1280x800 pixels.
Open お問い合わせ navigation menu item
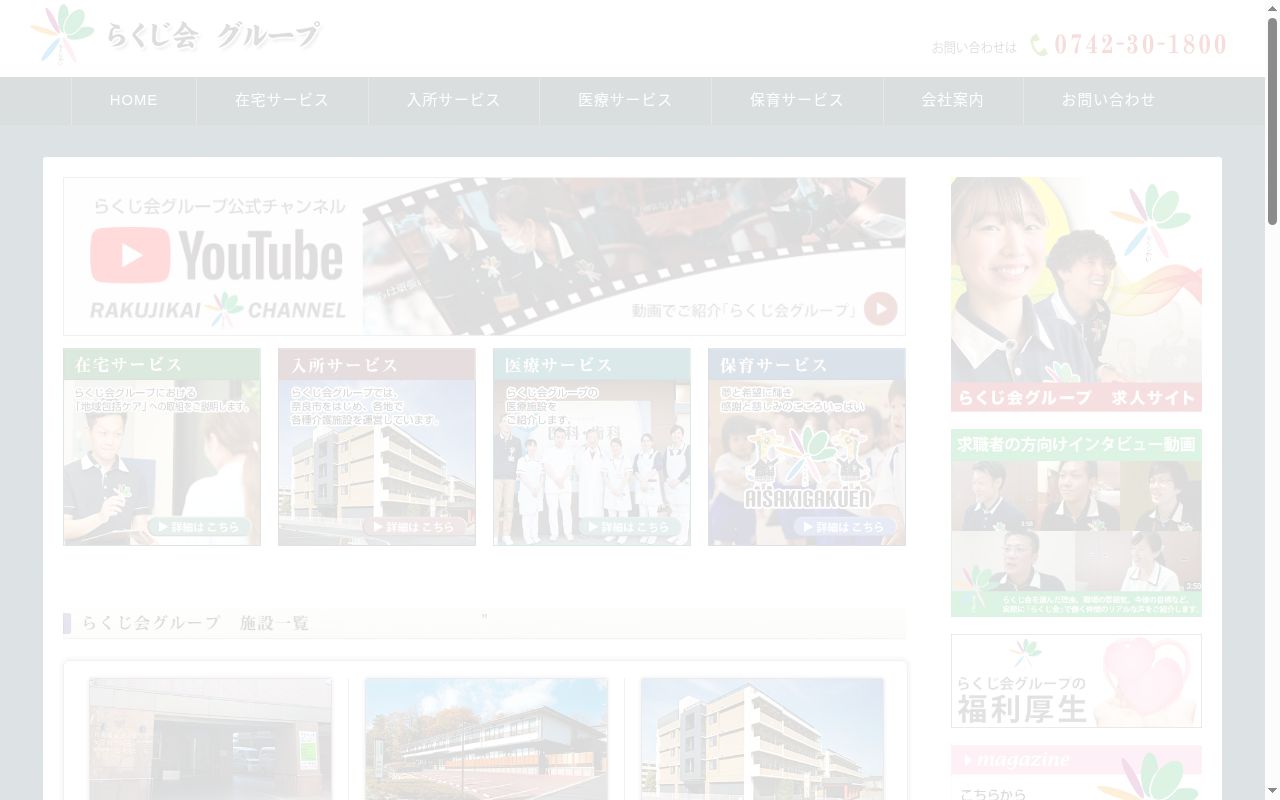click(x=1109, y=100)
